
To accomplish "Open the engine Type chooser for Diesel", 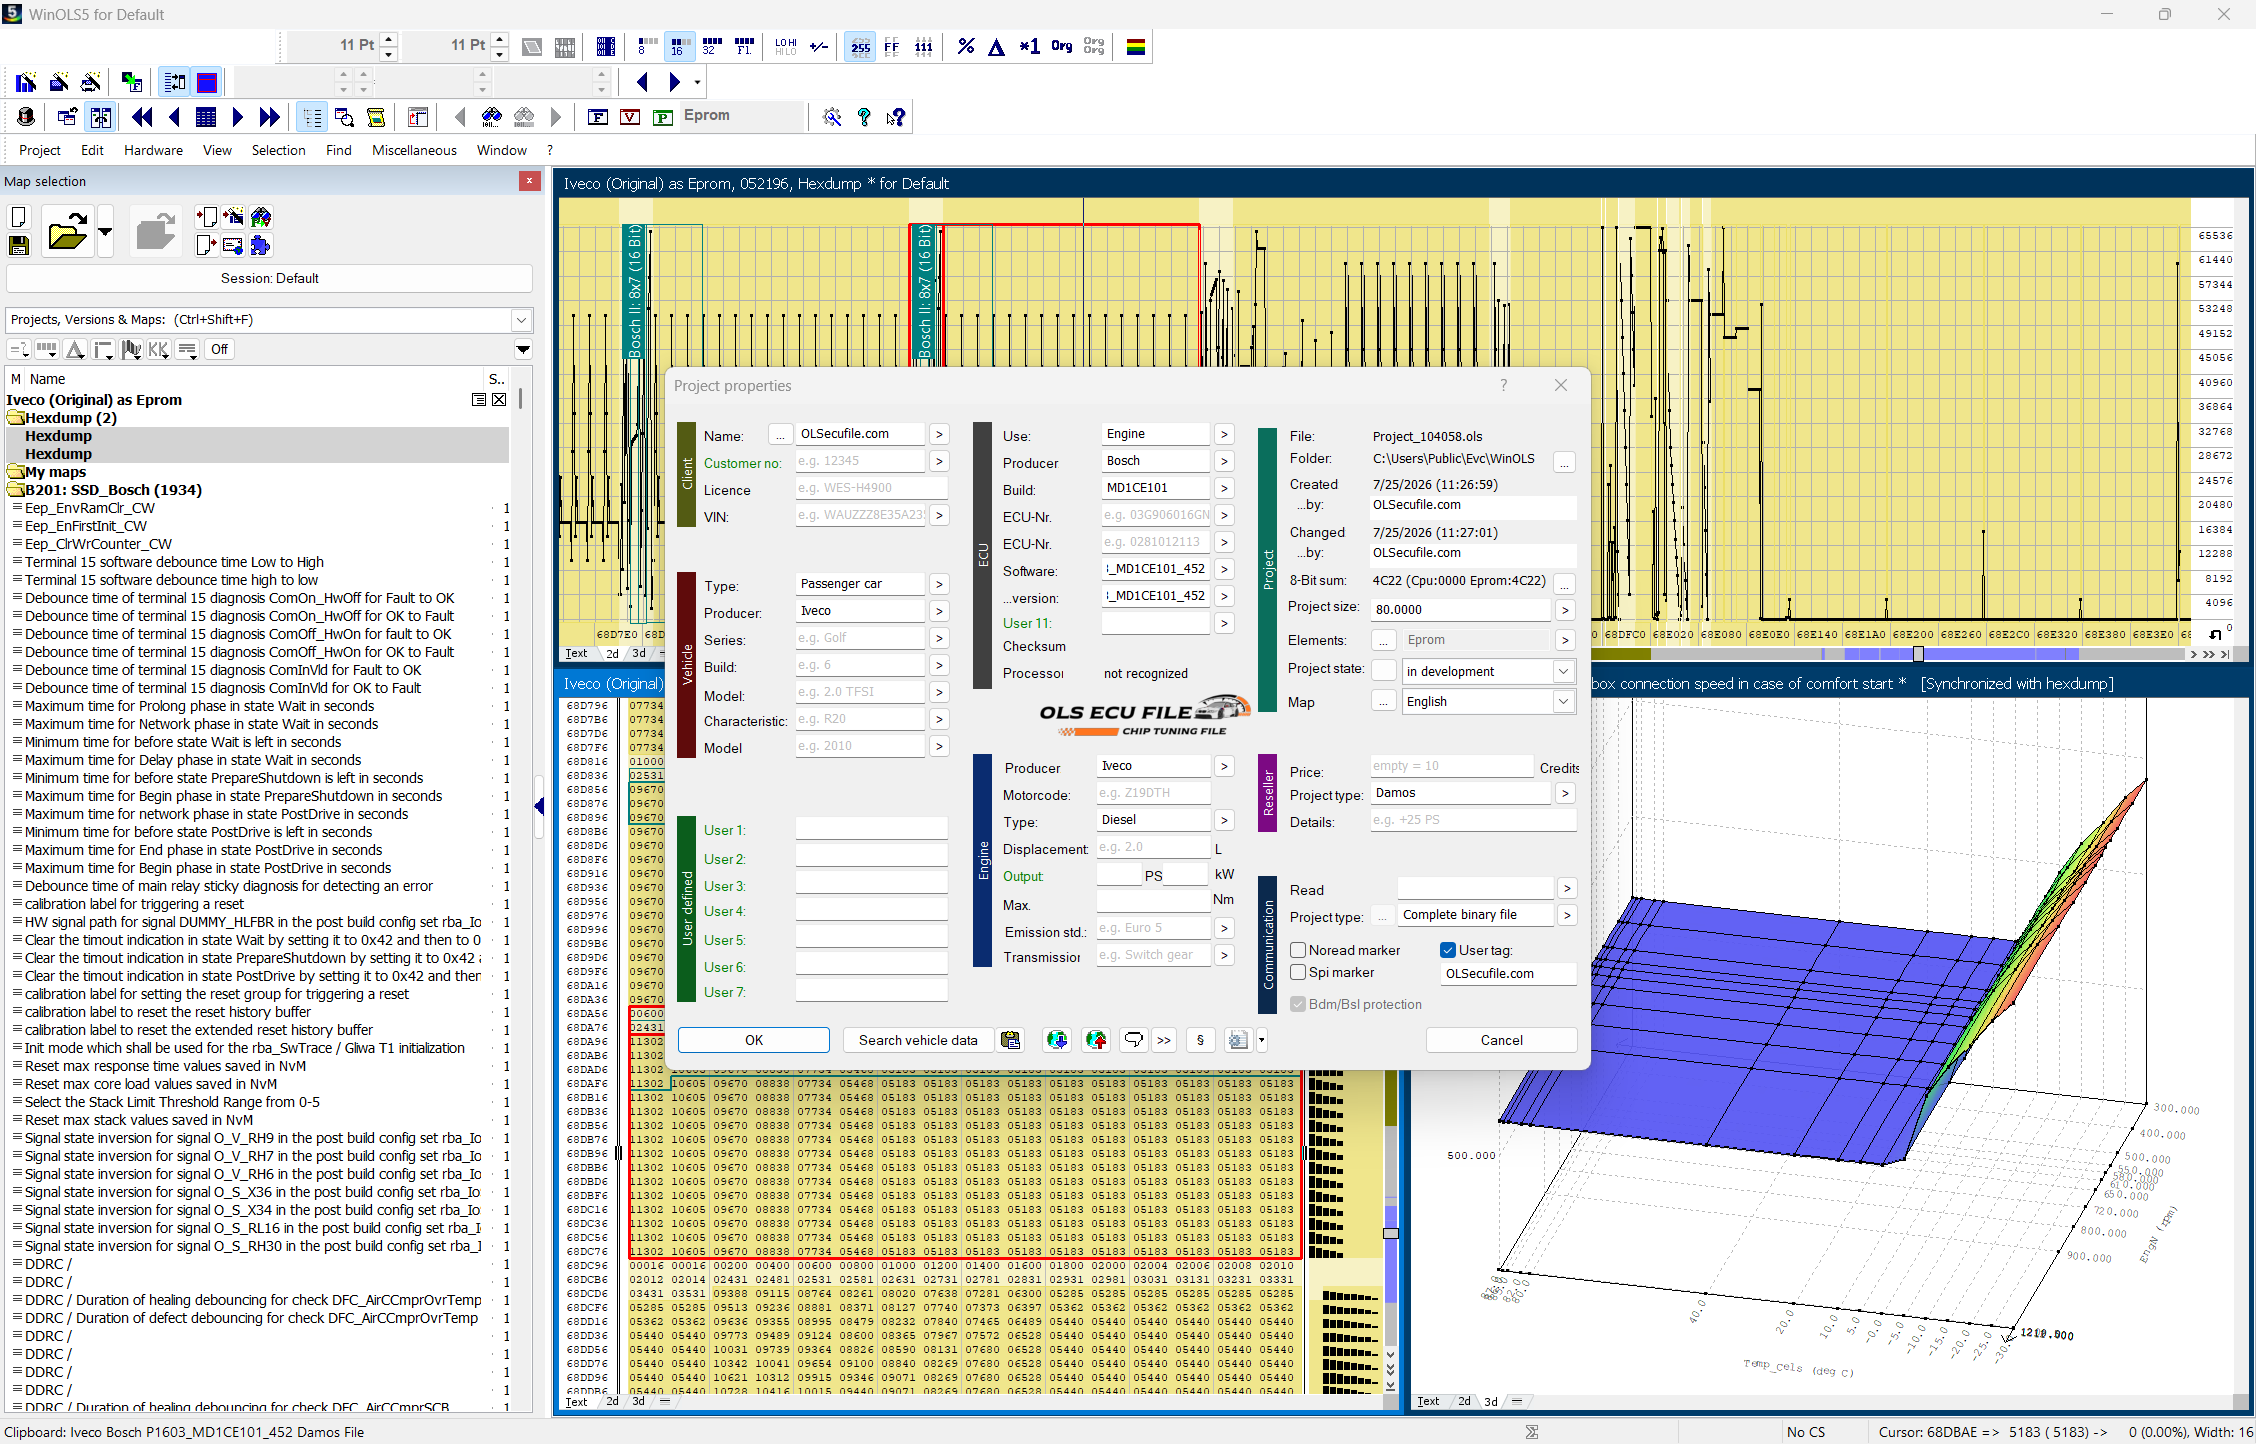I will [1224, 820].
